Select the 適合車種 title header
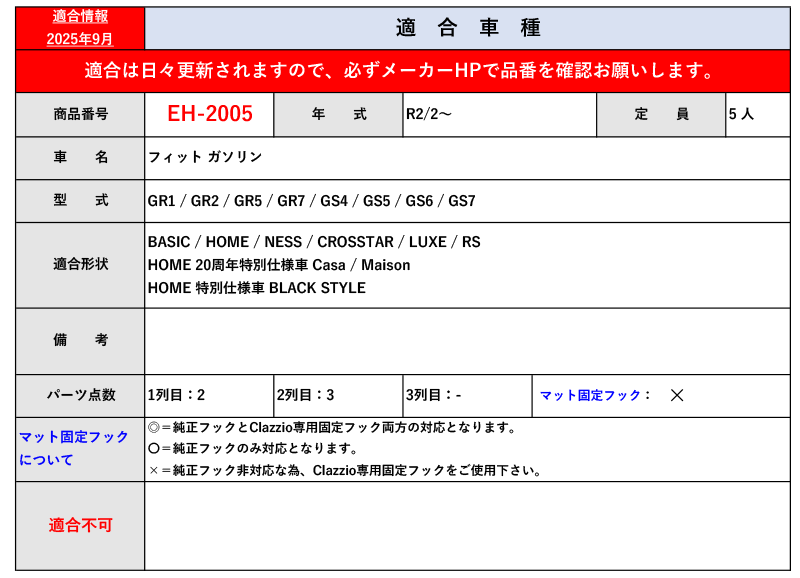The height and width of the screenshot is (578, 800). point(468,28)
